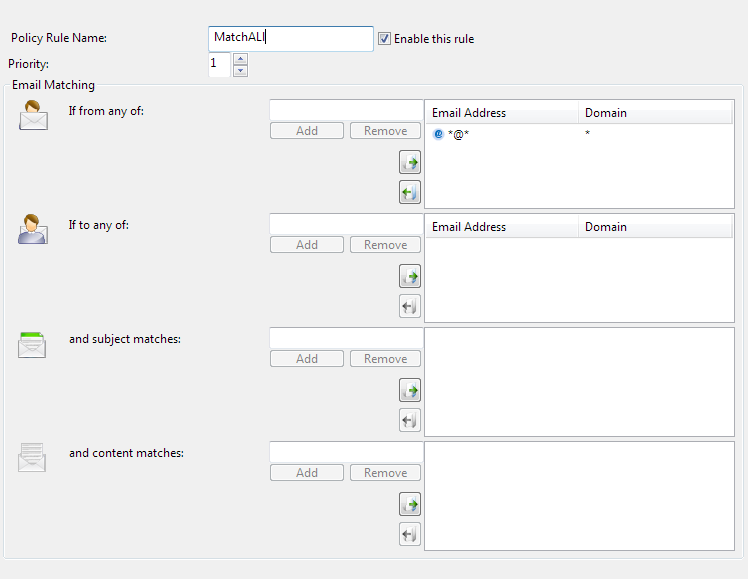The image size is (748, 579).
Task: Click the Add button in the 'If to any of' section
Action: [x=307, y=245]
